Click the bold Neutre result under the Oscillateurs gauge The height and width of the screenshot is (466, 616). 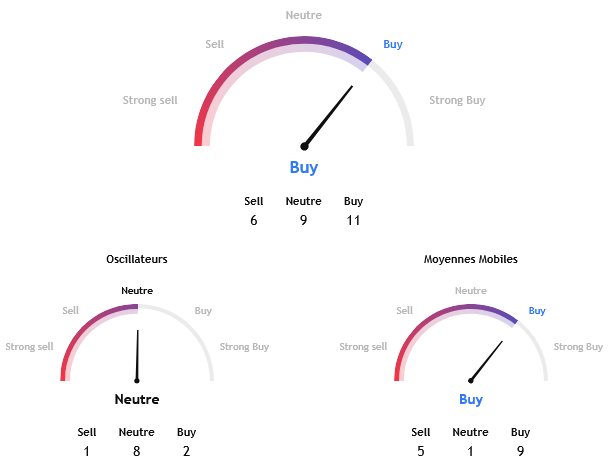[137, 399]
